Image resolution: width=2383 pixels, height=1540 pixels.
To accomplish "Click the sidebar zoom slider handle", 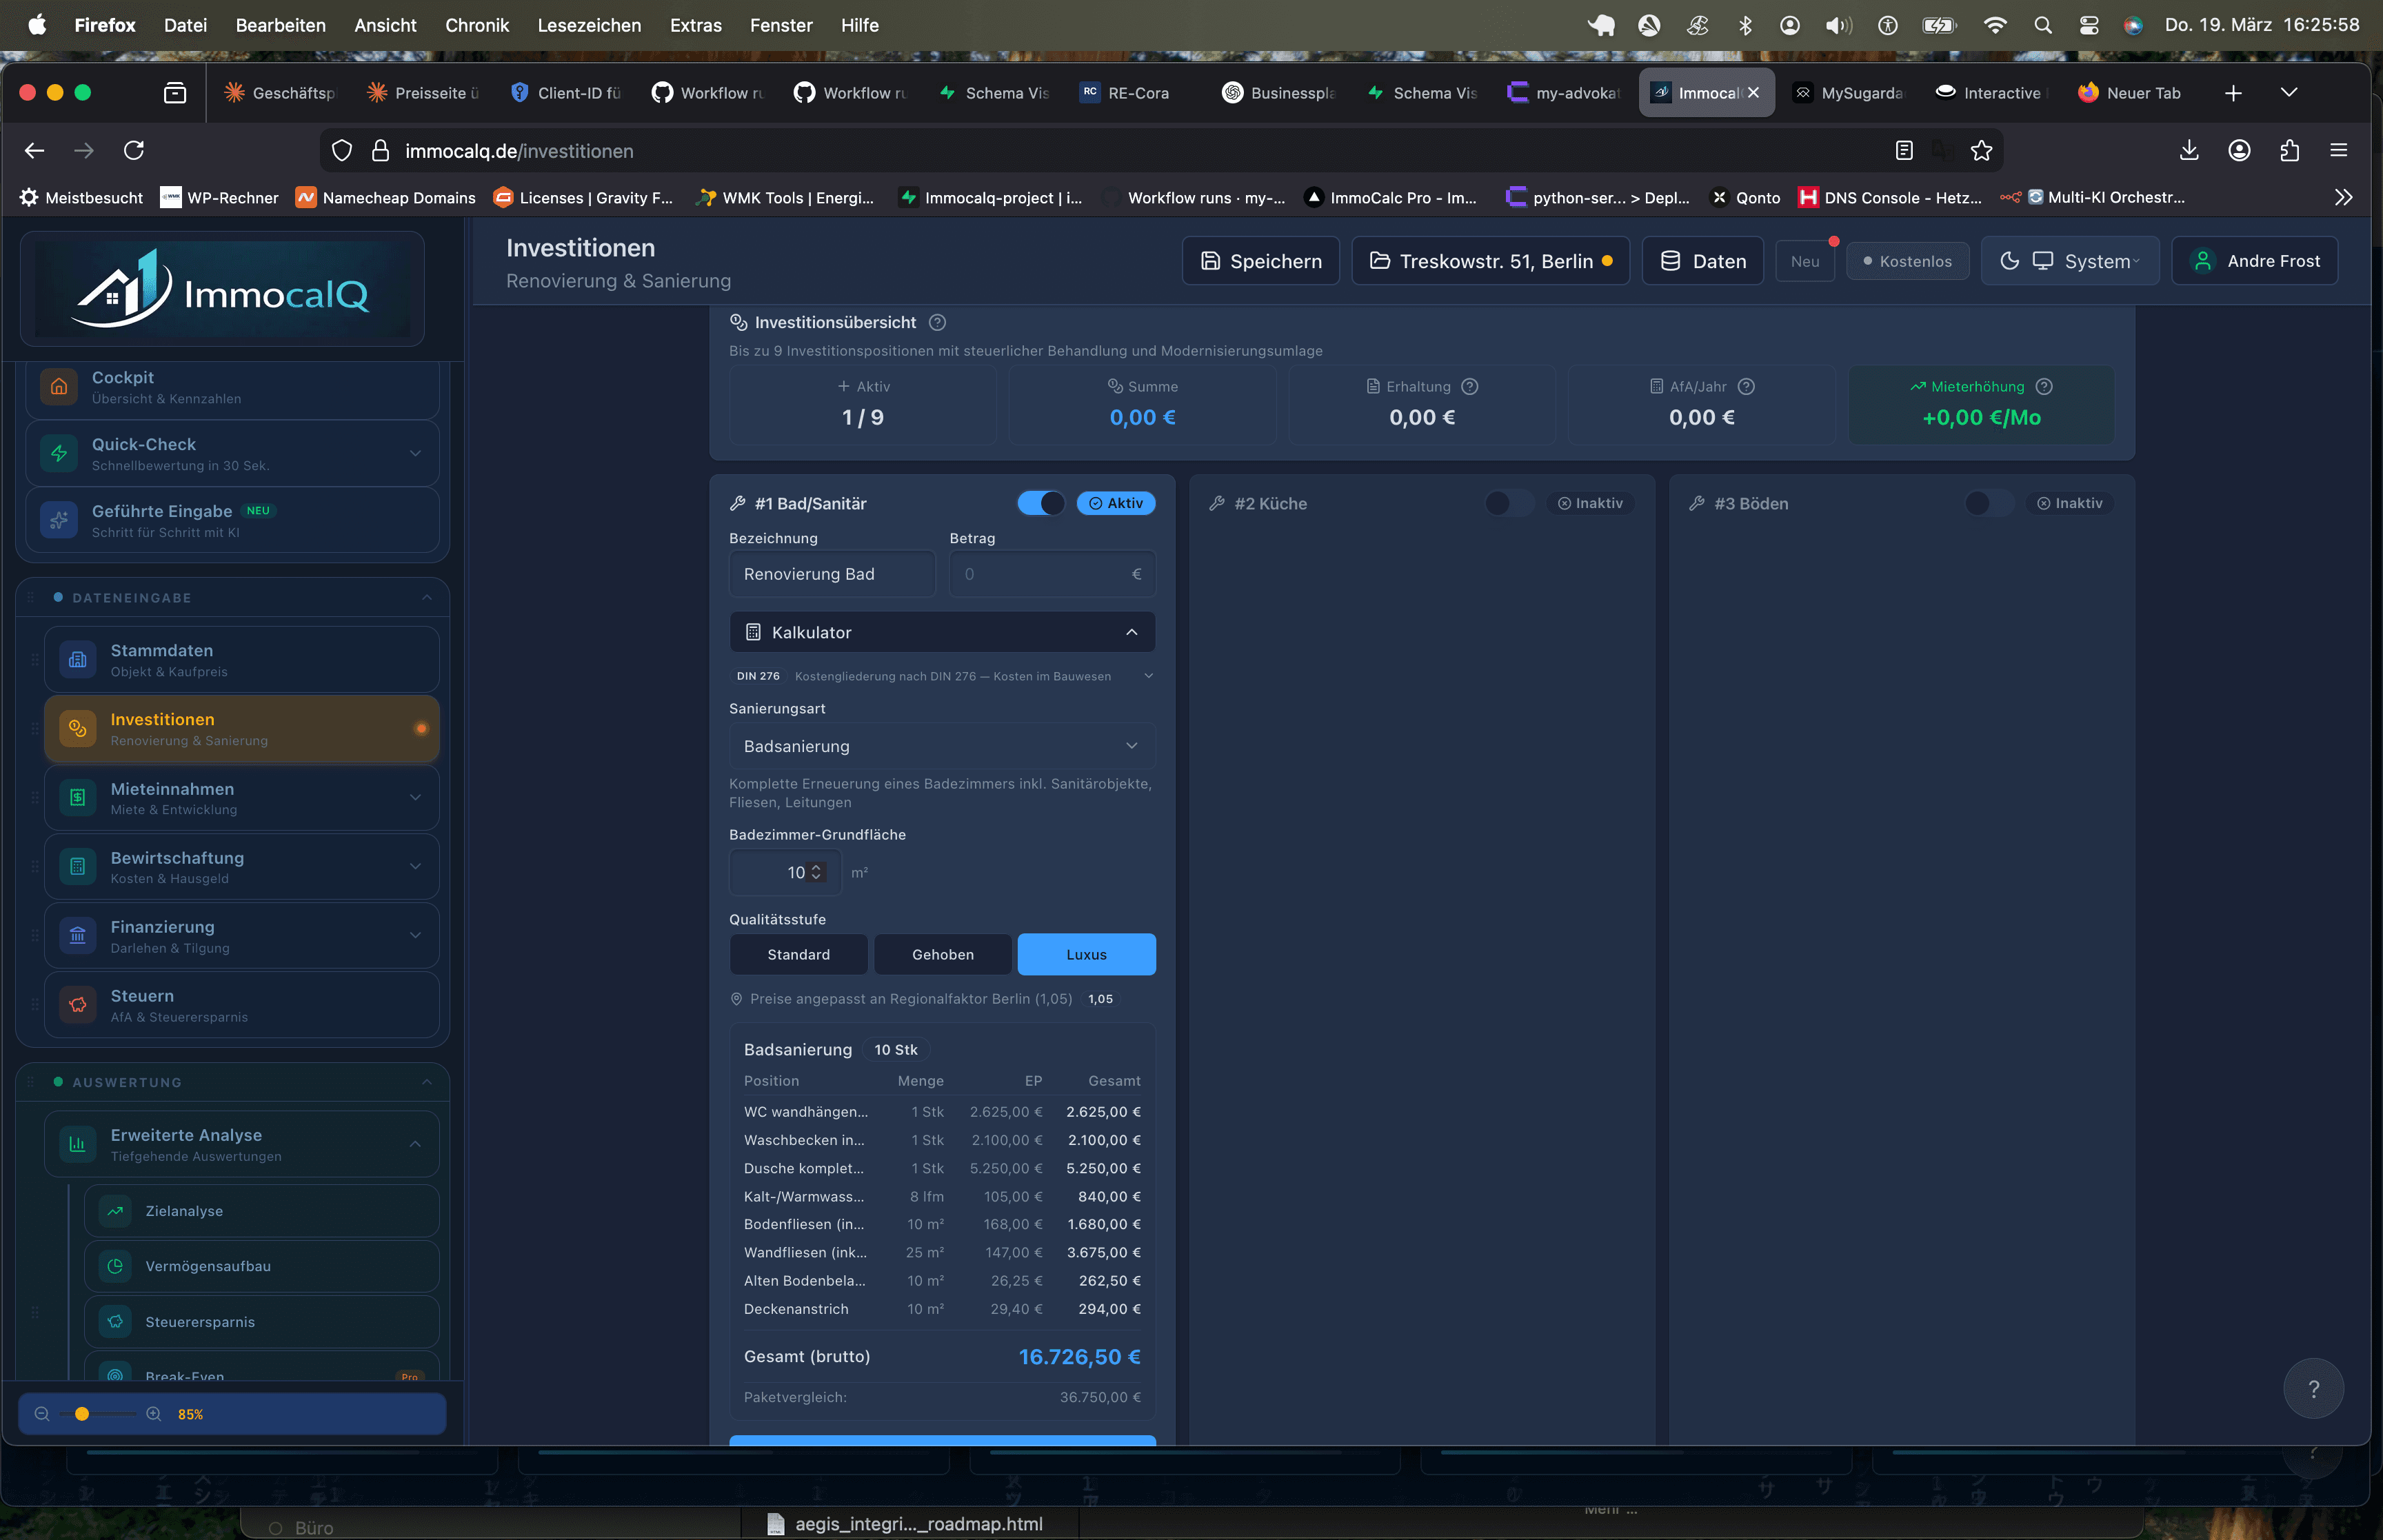I will pyautogui.click(x=82, y=1414).
